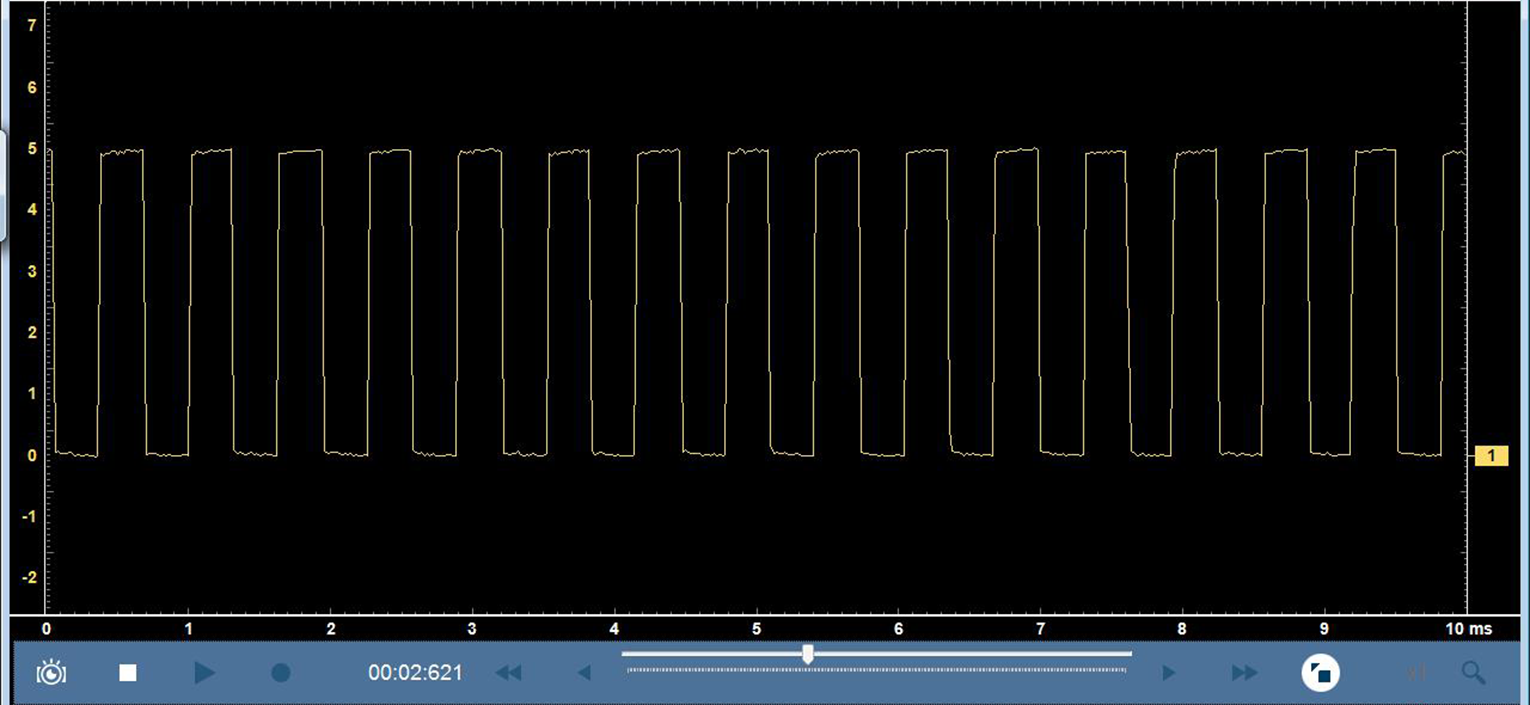The height and width of the screenshot is (705, 1530).
Task: Click the 10 ms time axis label
Action: pyautogui.click(x=1468, y=629)
